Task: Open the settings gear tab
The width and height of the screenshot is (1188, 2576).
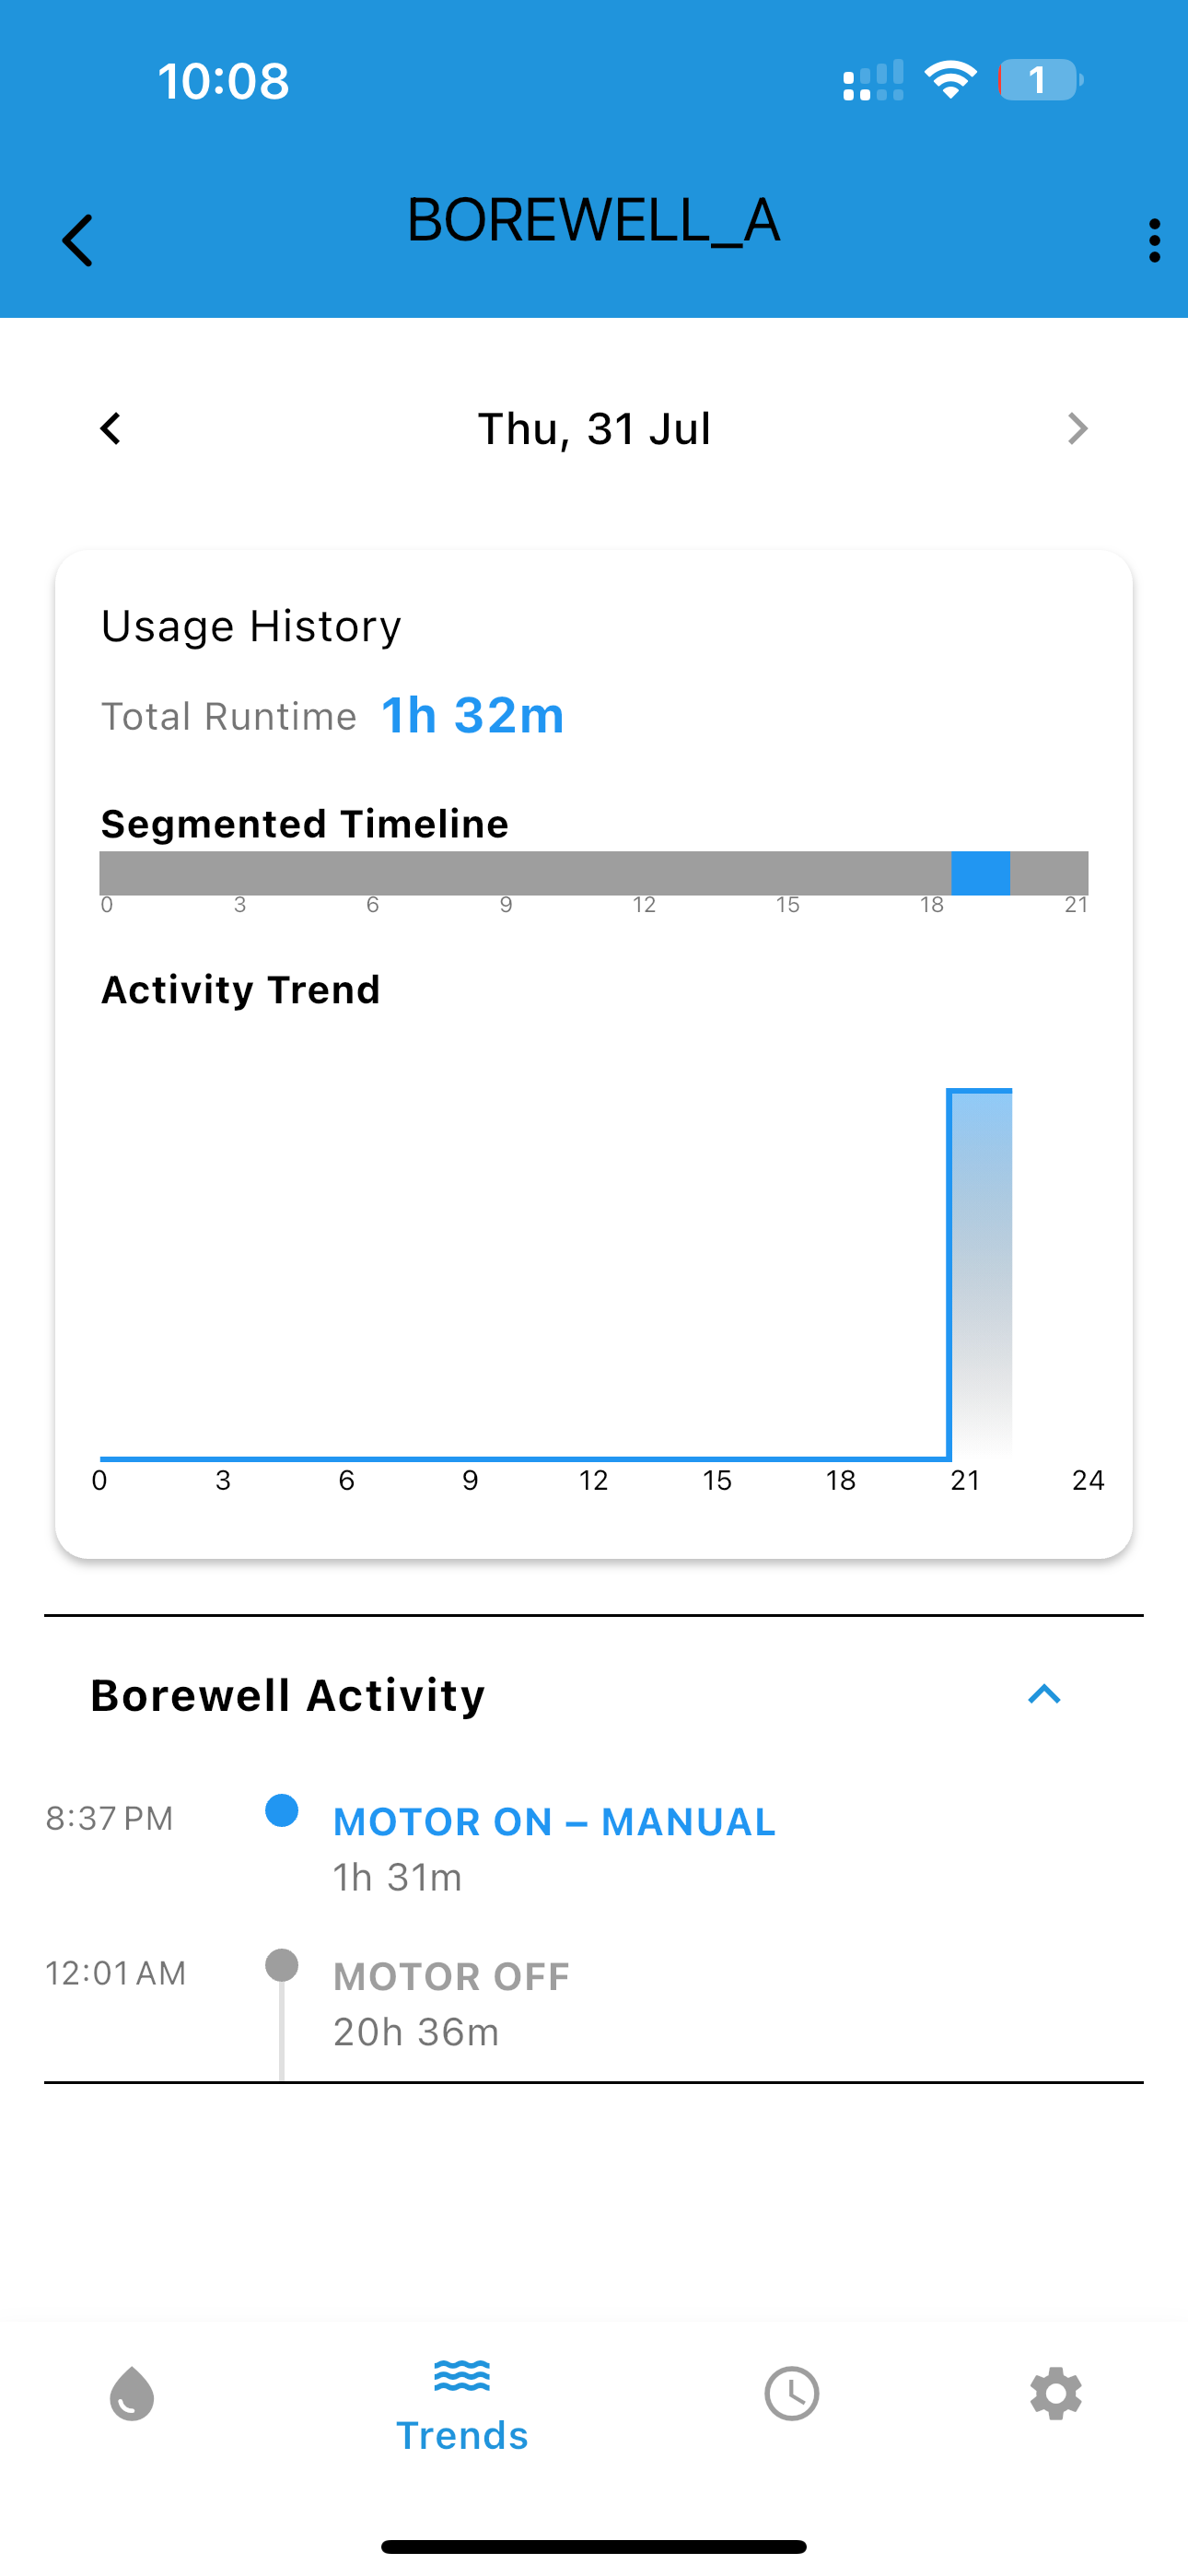Action: coord(1056,2394)
